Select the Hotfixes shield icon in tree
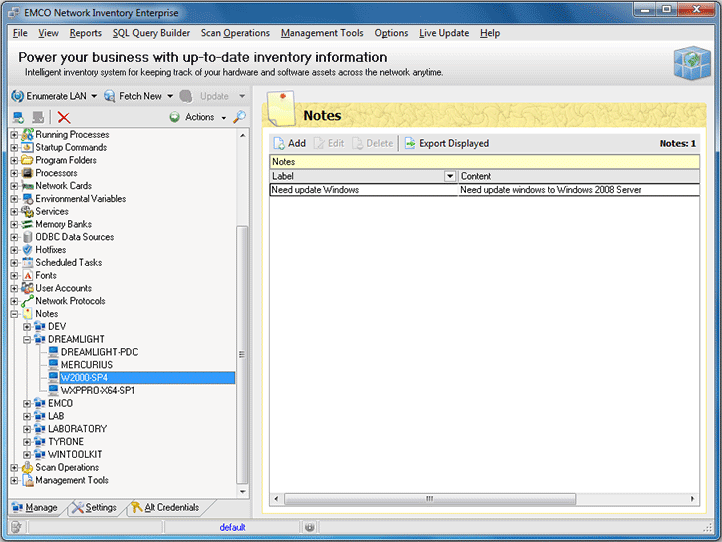 pyautogui.click(x=28, y=250)
